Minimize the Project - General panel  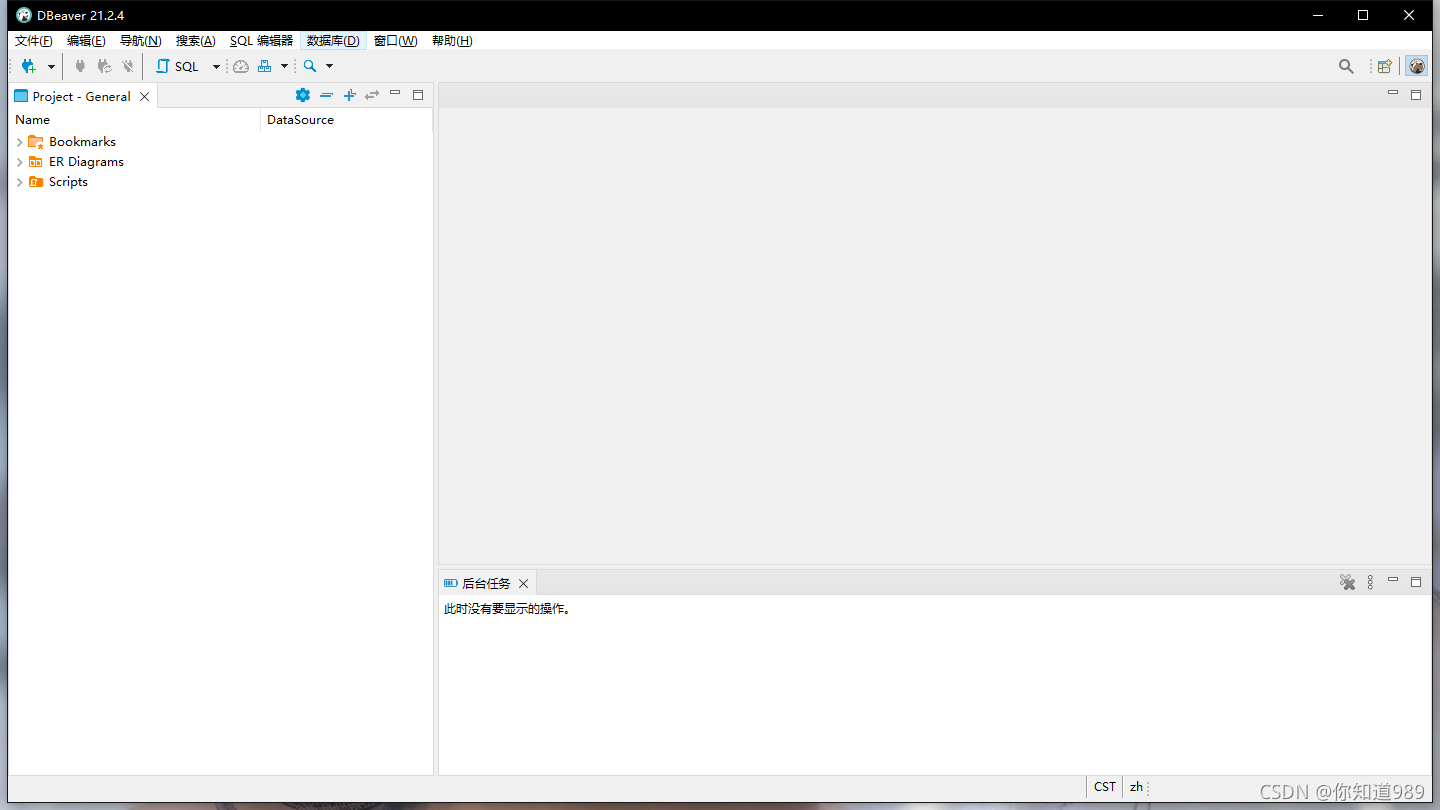[395, 93]
